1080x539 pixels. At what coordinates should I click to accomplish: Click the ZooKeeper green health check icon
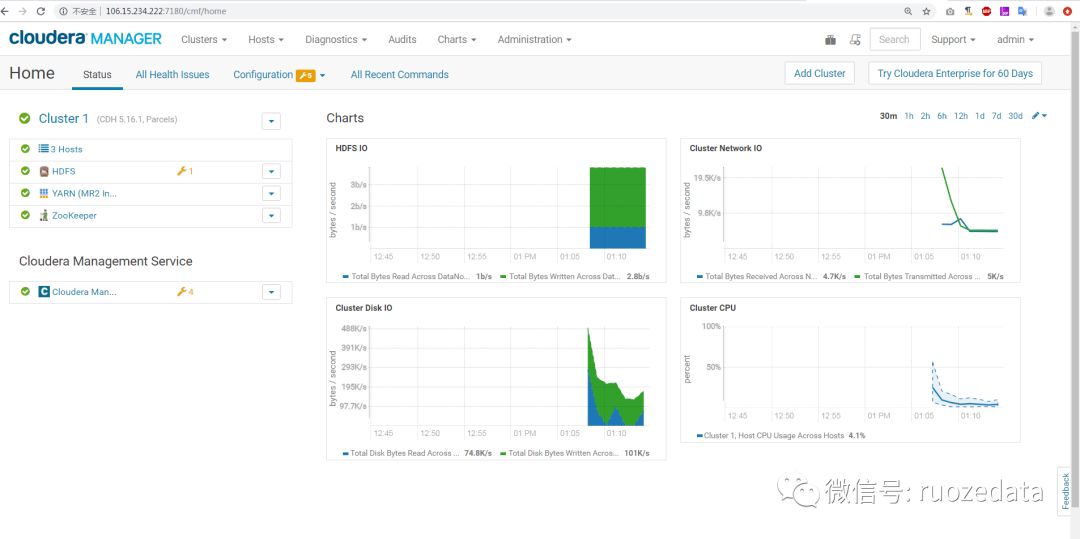click(x=25, y=215)
